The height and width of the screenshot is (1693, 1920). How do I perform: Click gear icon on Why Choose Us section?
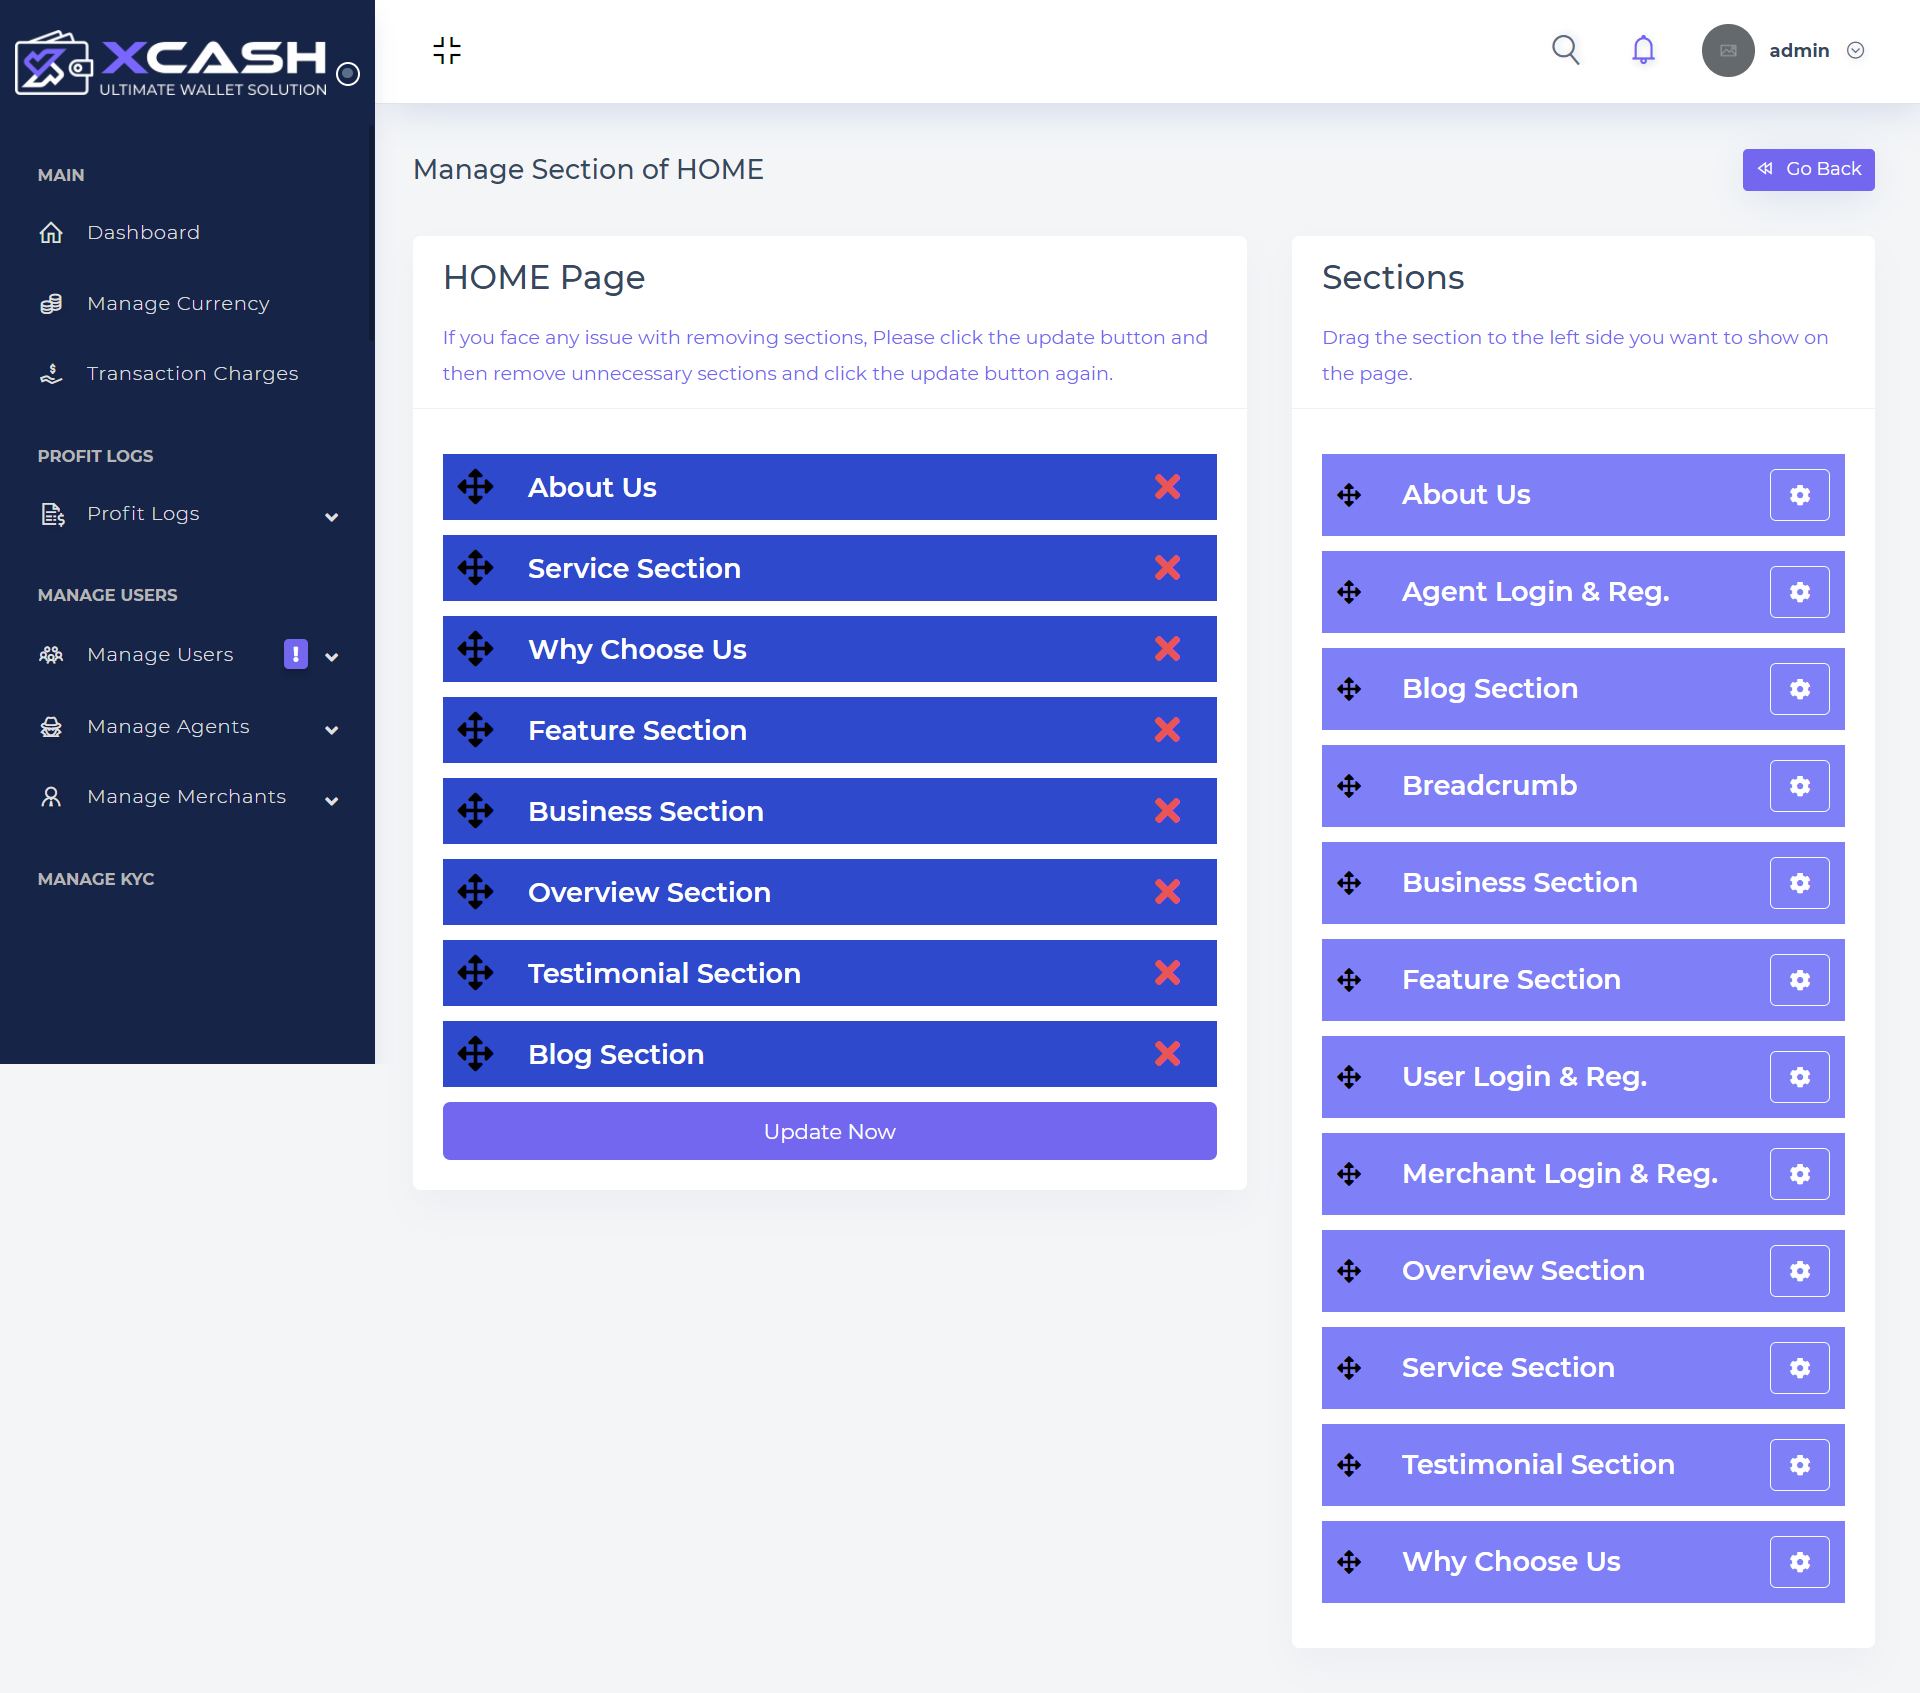1799,1562
